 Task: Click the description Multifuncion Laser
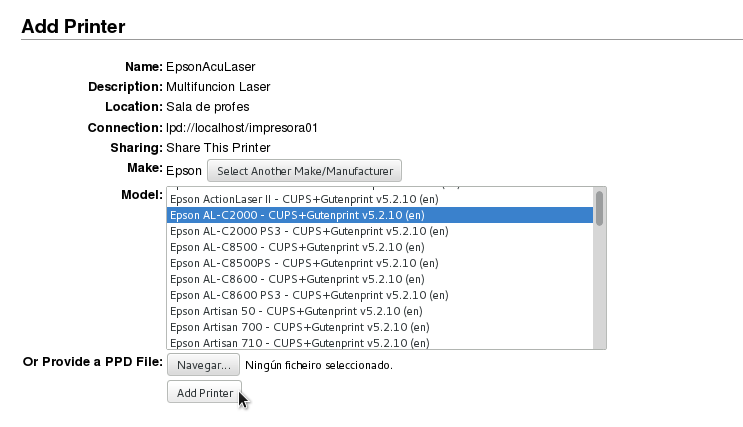218,87
